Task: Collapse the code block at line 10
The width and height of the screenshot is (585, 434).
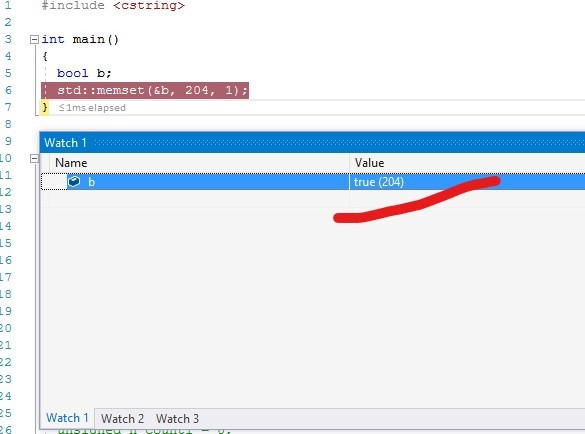Action: (34, 159)
